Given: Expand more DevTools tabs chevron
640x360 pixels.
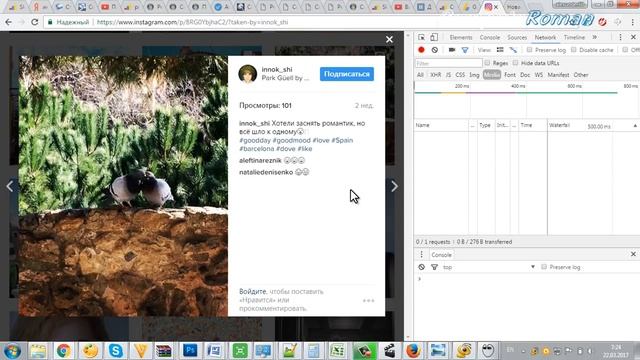Looking at the screenshot, I should coord(595,37).
